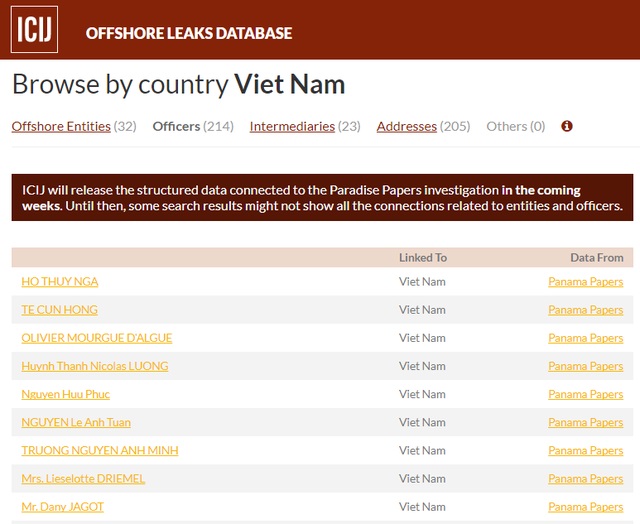Open Panama Papers link for Huynh Thanh Nicolas LUONG
The image size is (640, 524).
coord(586,366)
